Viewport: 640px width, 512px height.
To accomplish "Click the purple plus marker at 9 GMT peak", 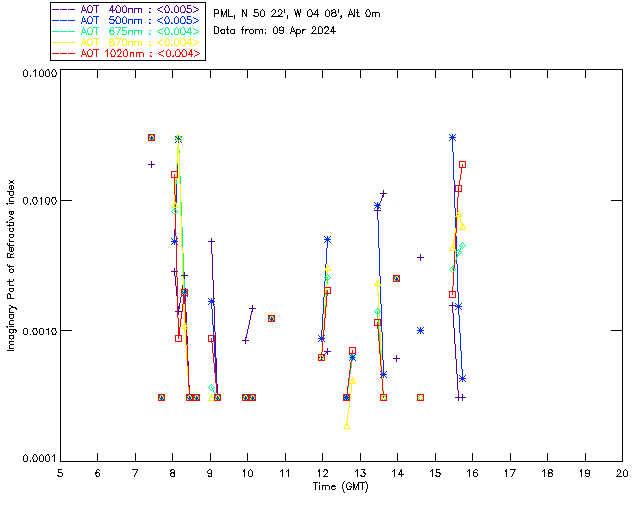I will 211,241.
